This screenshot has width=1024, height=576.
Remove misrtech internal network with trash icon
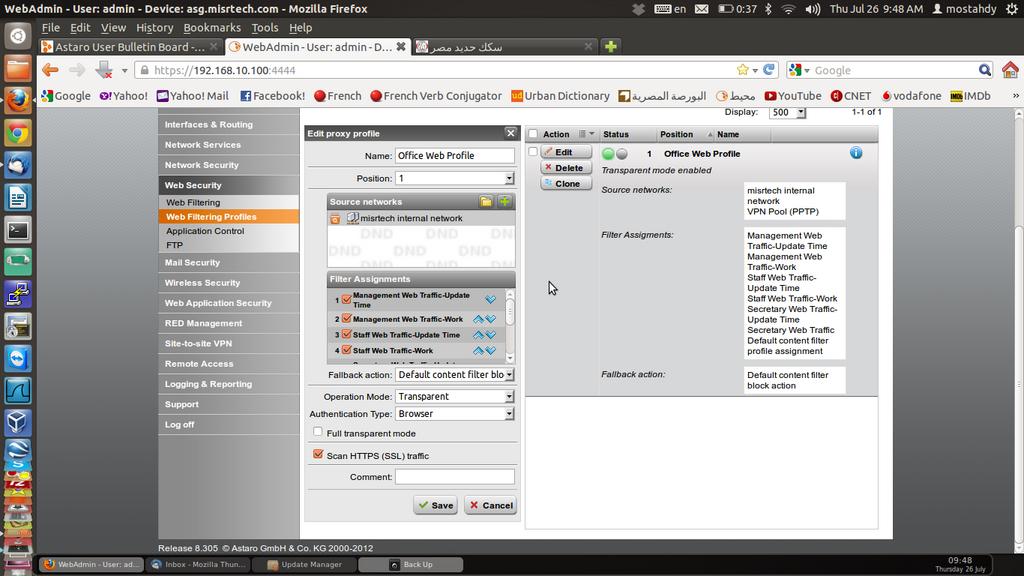click(336, 218)
